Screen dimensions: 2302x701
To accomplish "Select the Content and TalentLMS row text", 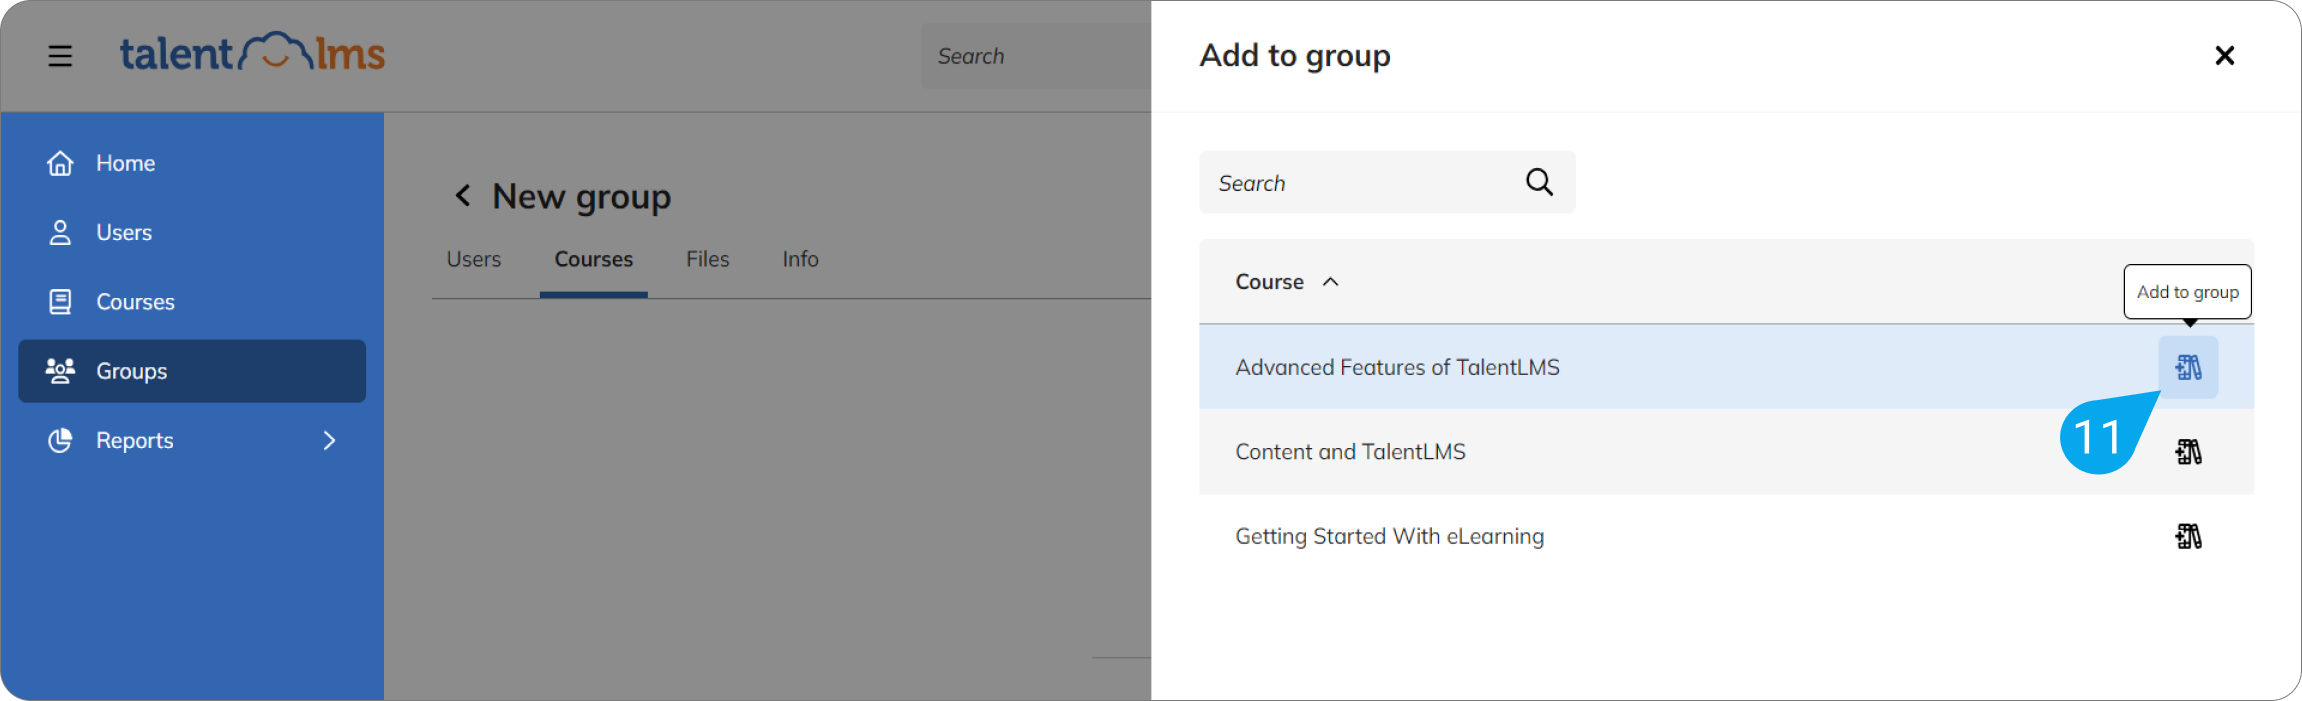I will pyautogui.click(x=1350, y=452).
